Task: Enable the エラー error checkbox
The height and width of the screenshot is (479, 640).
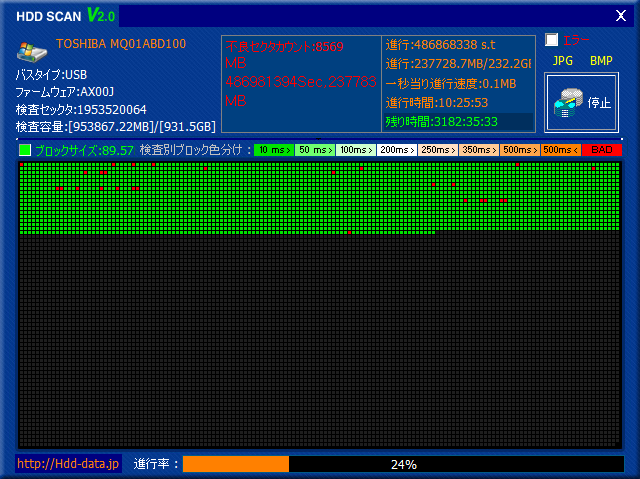Action: tap(552, 41)
